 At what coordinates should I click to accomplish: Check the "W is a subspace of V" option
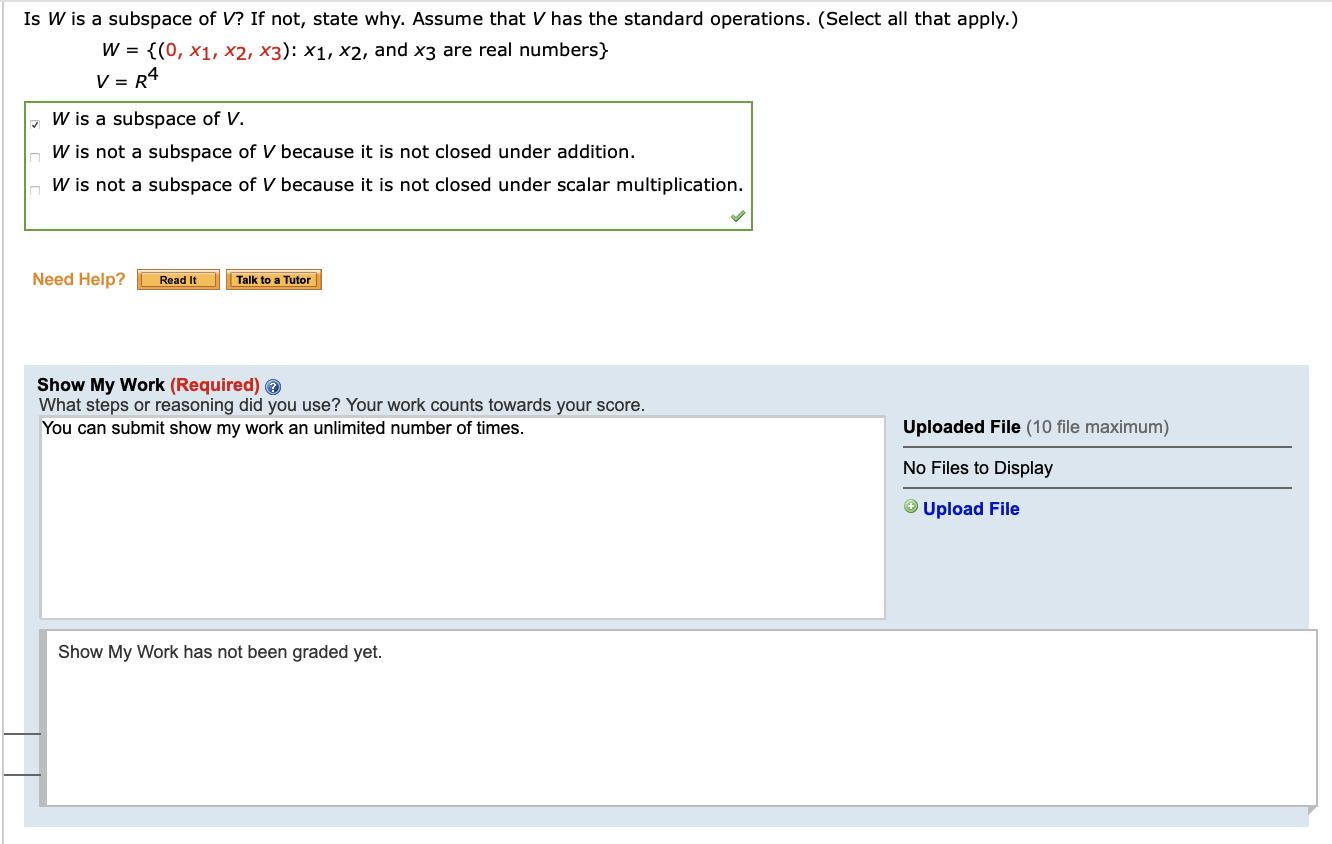pos(35,124)
